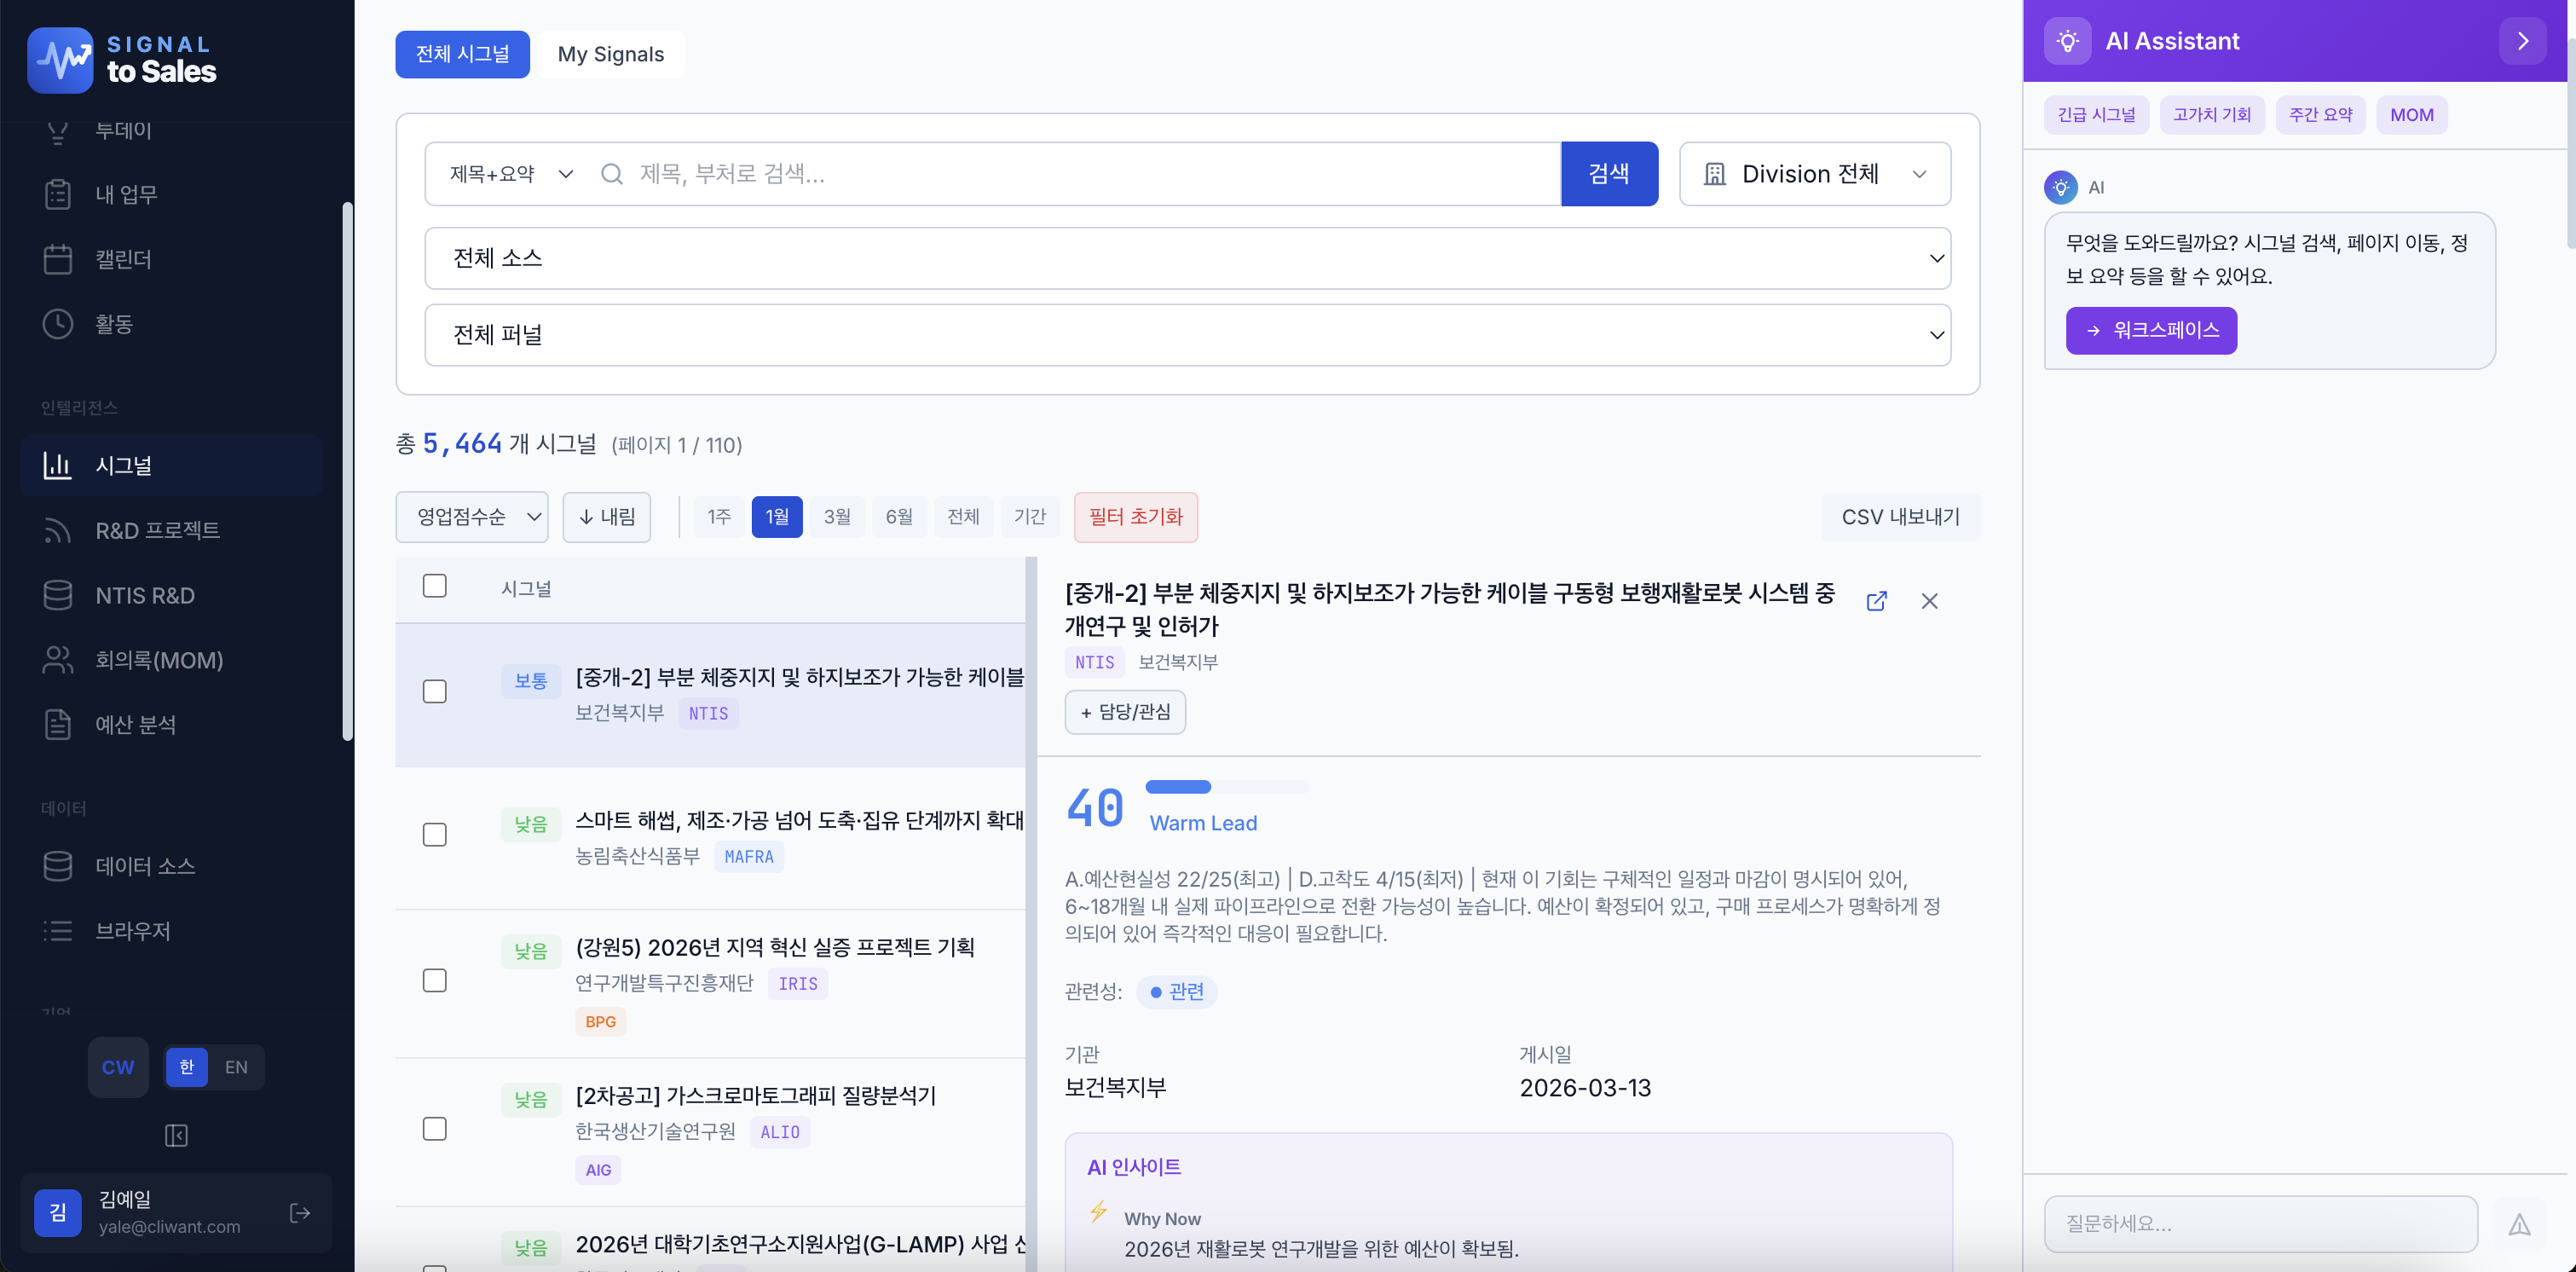Viewport: 2576px width, 1272px height.
Task: Switch language toggle to EN
Action: coord(236,1067)
